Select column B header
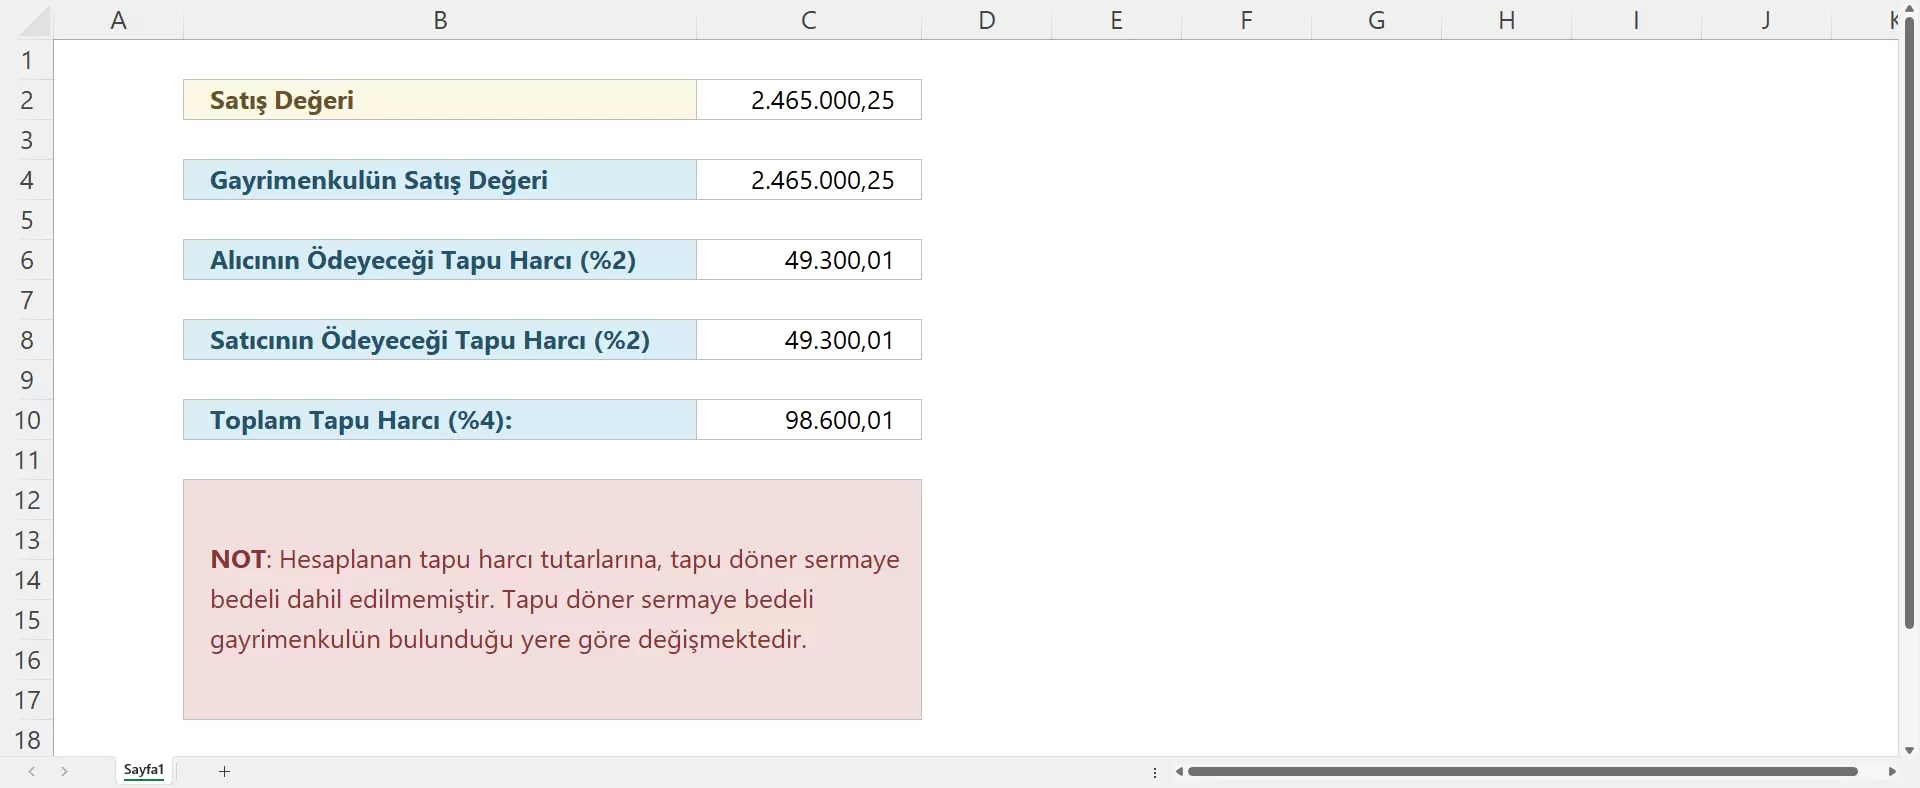1920x788 pixels. click(440, 20)
